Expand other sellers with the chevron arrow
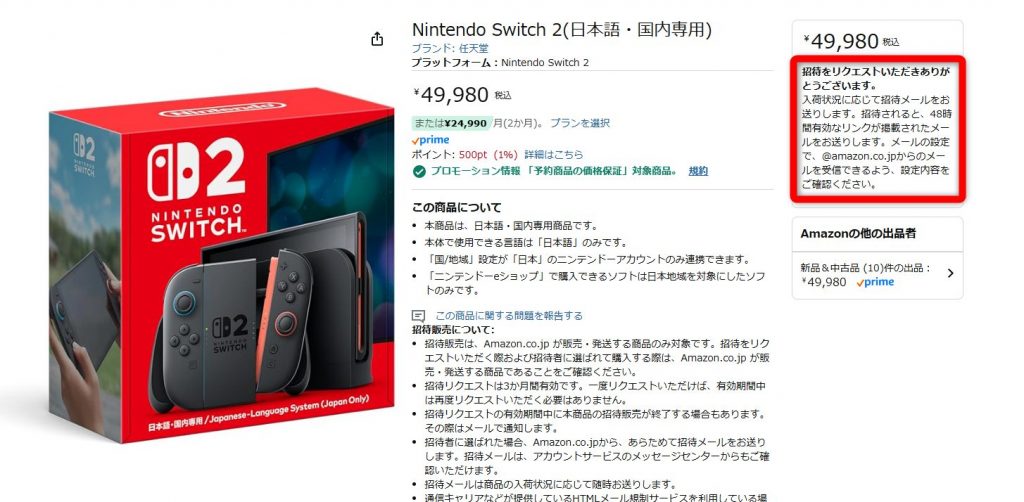The image size is (1024, 502). click(x=950, y=274)
